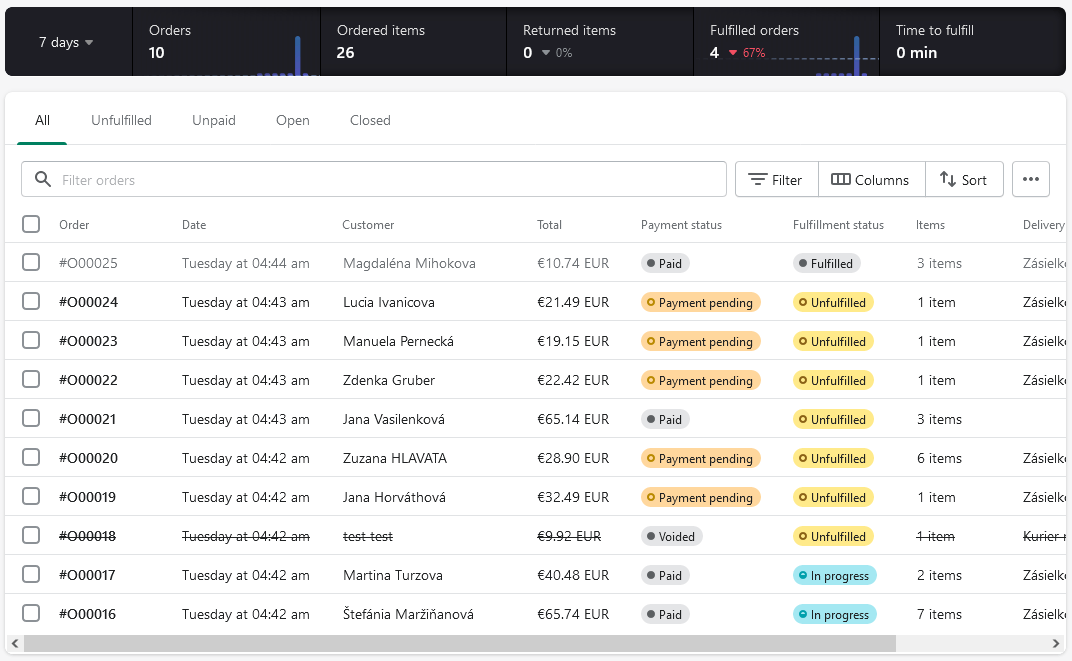Expand the 7 days period dropdown
1072x661 pixels.
[66, 42]
